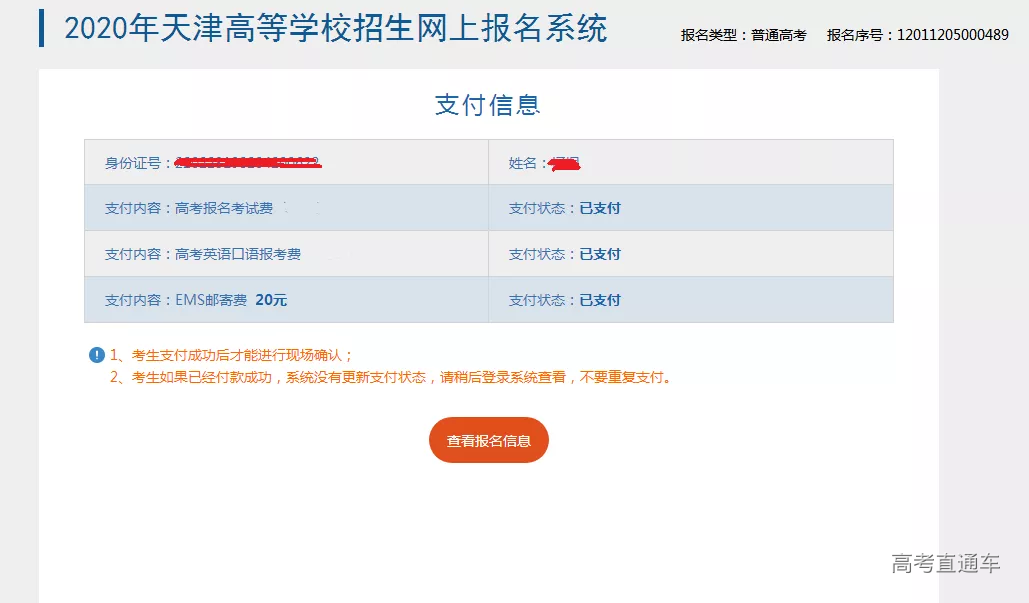Click the 报名类型：普通高考 text
The width and height of the screenshot is (1029, 603).
[x=743, y=35]
